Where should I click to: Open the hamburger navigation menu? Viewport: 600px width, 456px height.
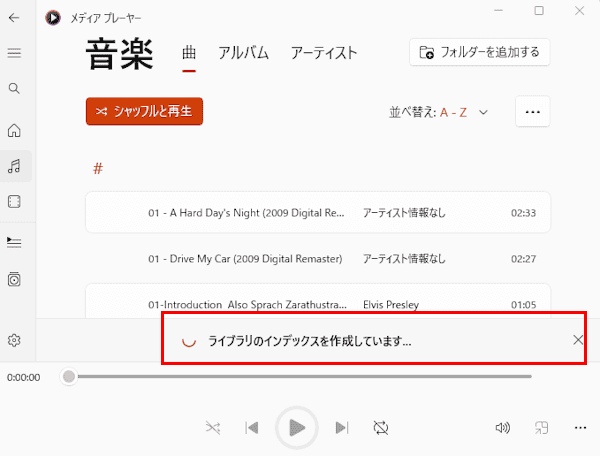click(14, 53)
